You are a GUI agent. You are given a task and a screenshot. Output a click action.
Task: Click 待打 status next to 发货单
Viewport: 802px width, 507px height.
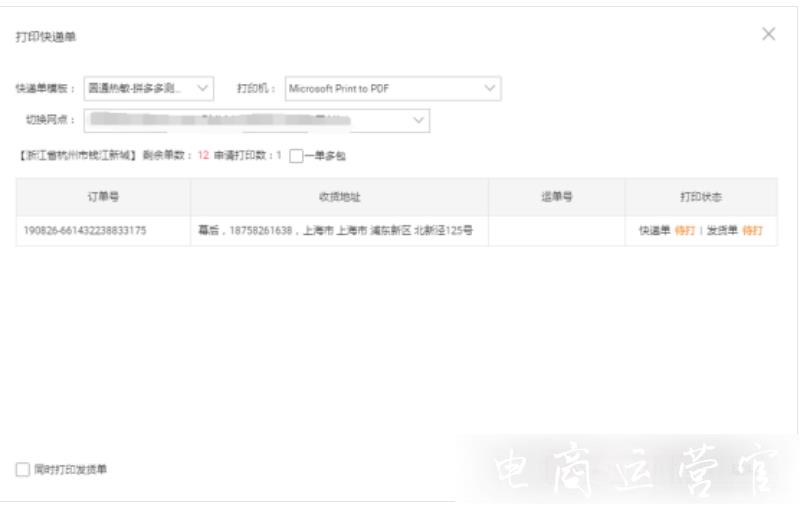point(751,231)
